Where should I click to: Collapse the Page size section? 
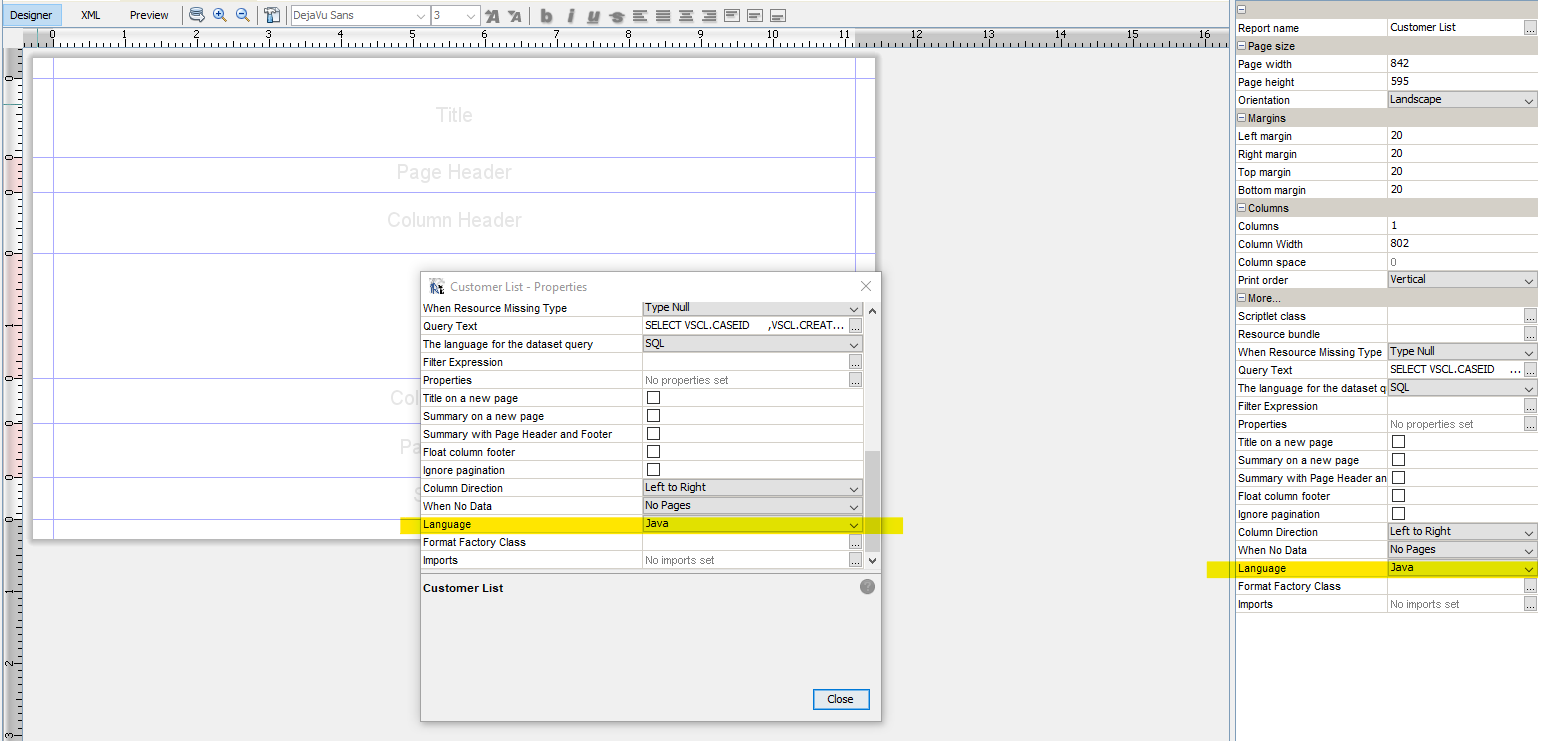(x=1242, y=46)
